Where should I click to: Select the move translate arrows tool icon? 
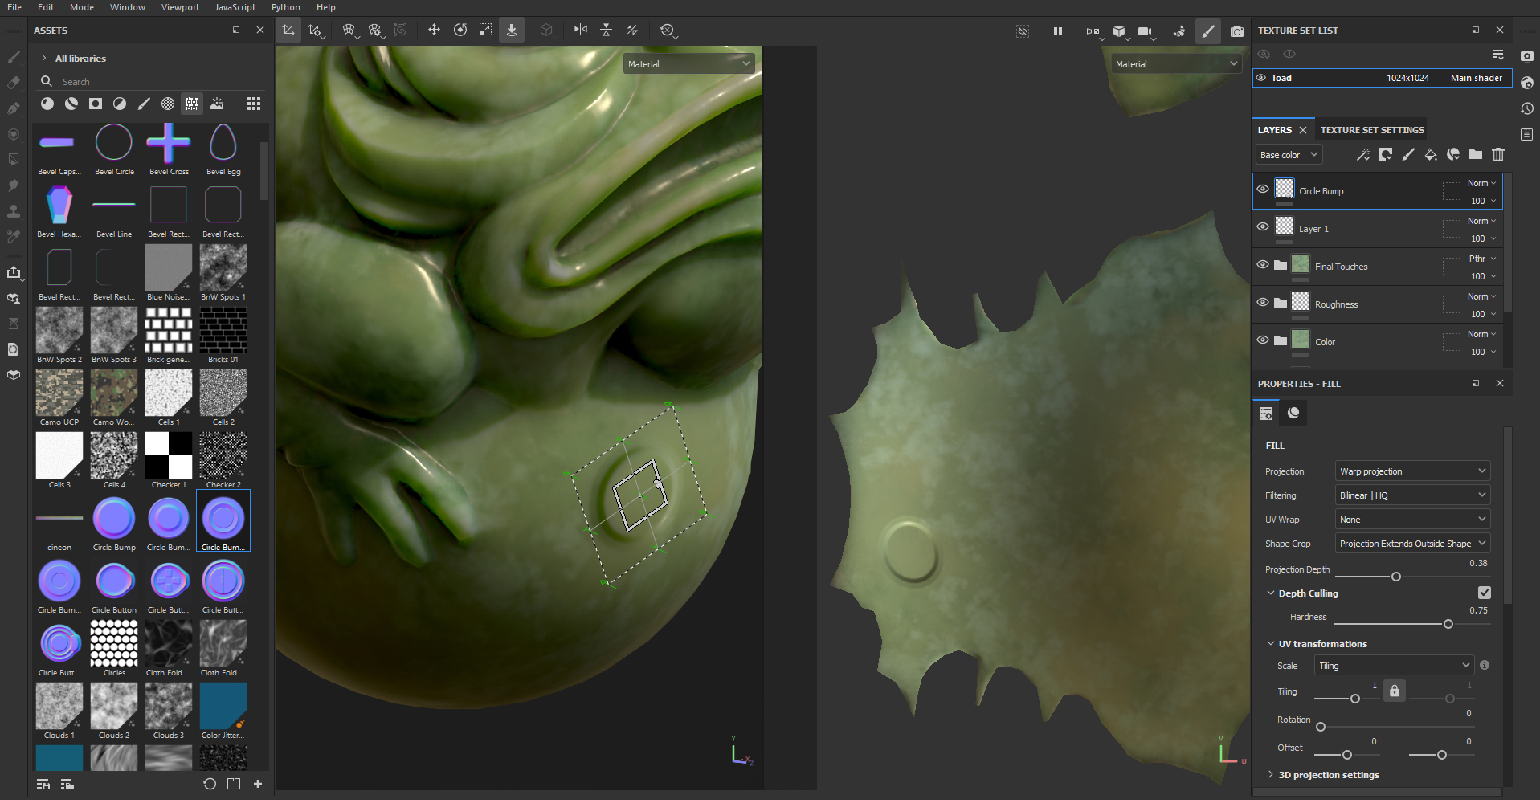434,30
